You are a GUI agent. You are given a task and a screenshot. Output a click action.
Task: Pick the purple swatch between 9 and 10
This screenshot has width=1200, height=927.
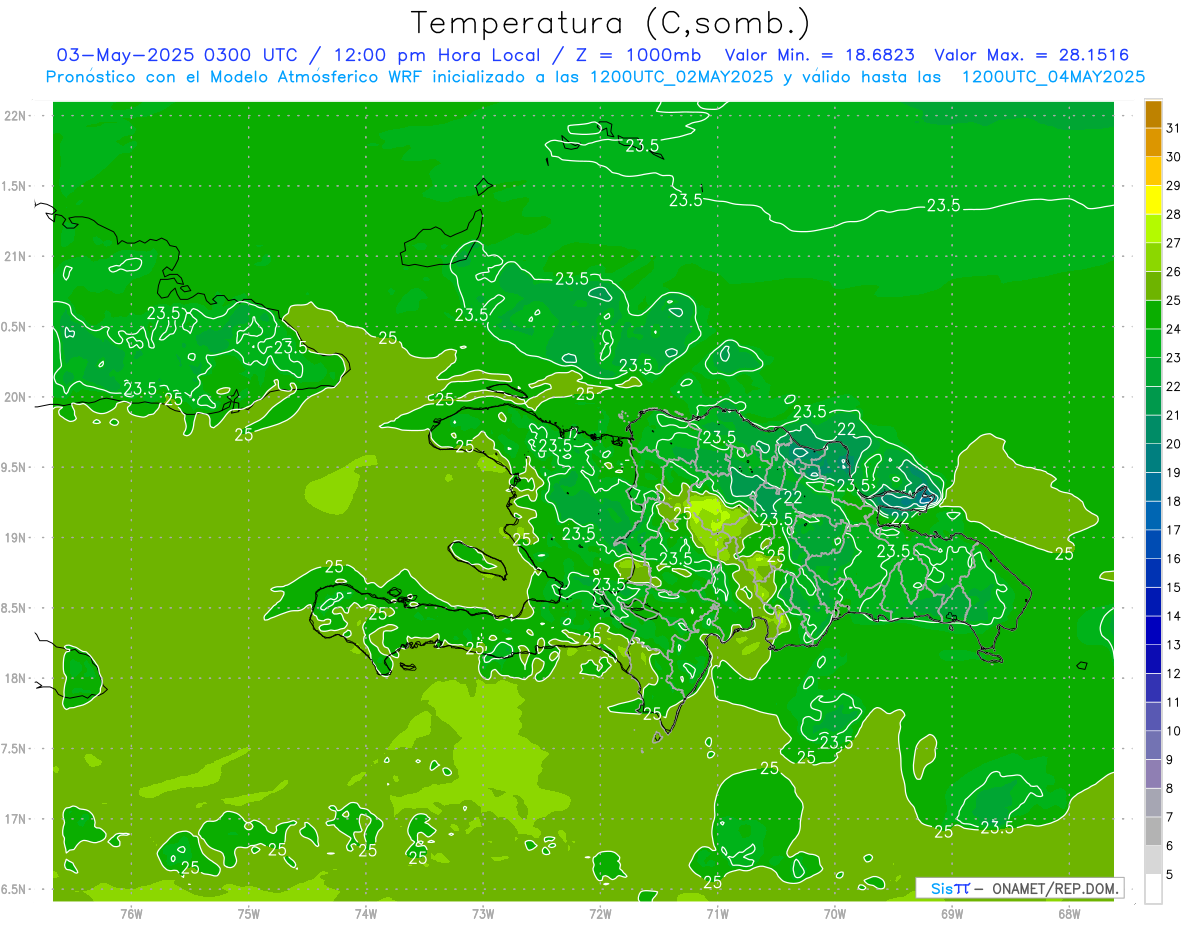click(x=1153, y=745)
